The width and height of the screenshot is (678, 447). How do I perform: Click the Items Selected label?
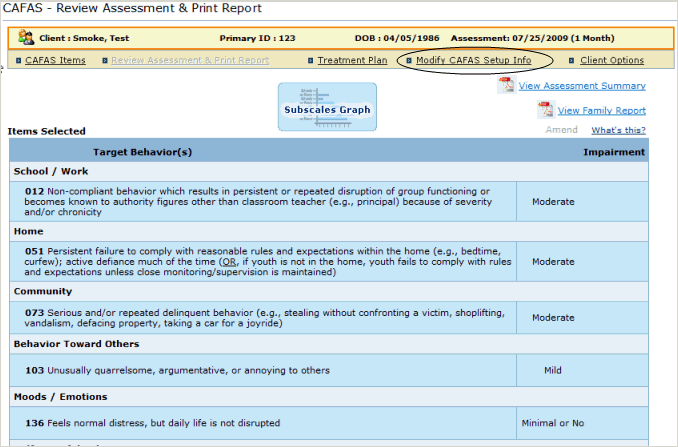point(47,131)
